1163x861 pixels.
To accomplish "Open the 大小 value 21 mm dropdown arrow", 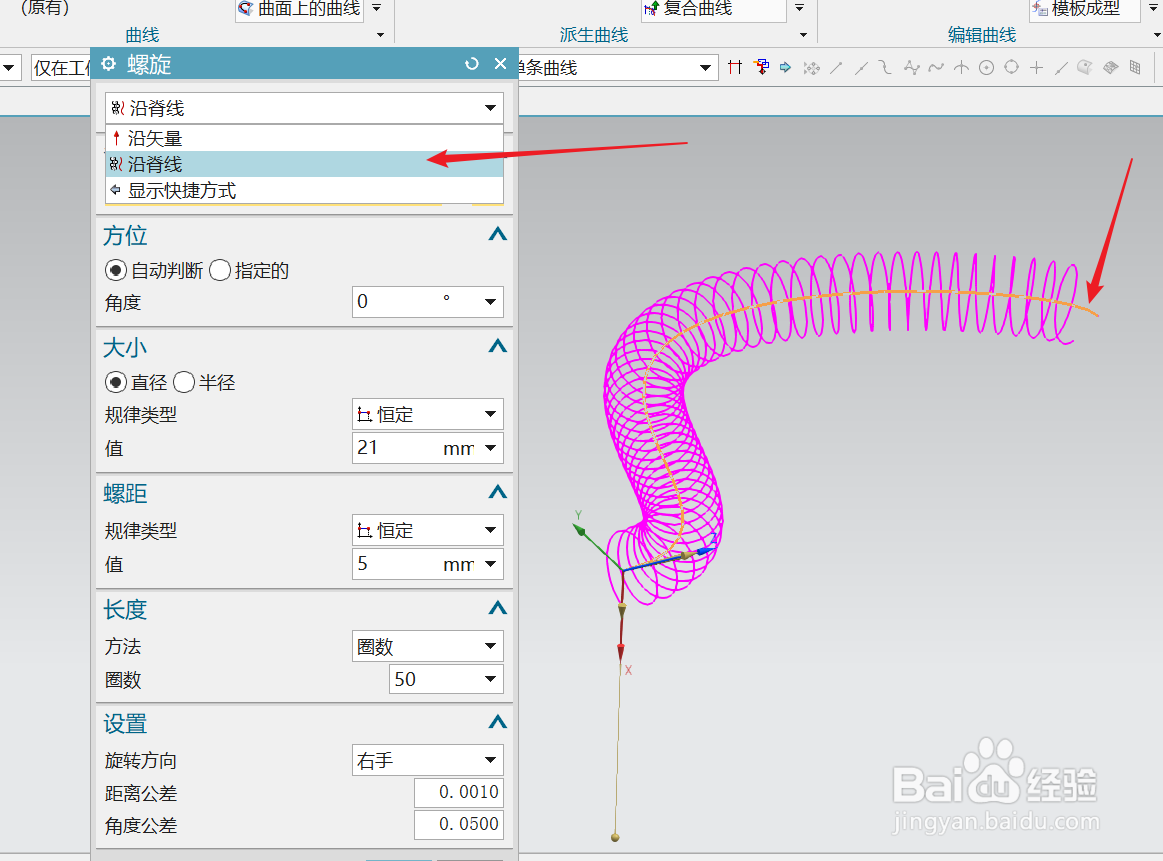I will (490, 448).
